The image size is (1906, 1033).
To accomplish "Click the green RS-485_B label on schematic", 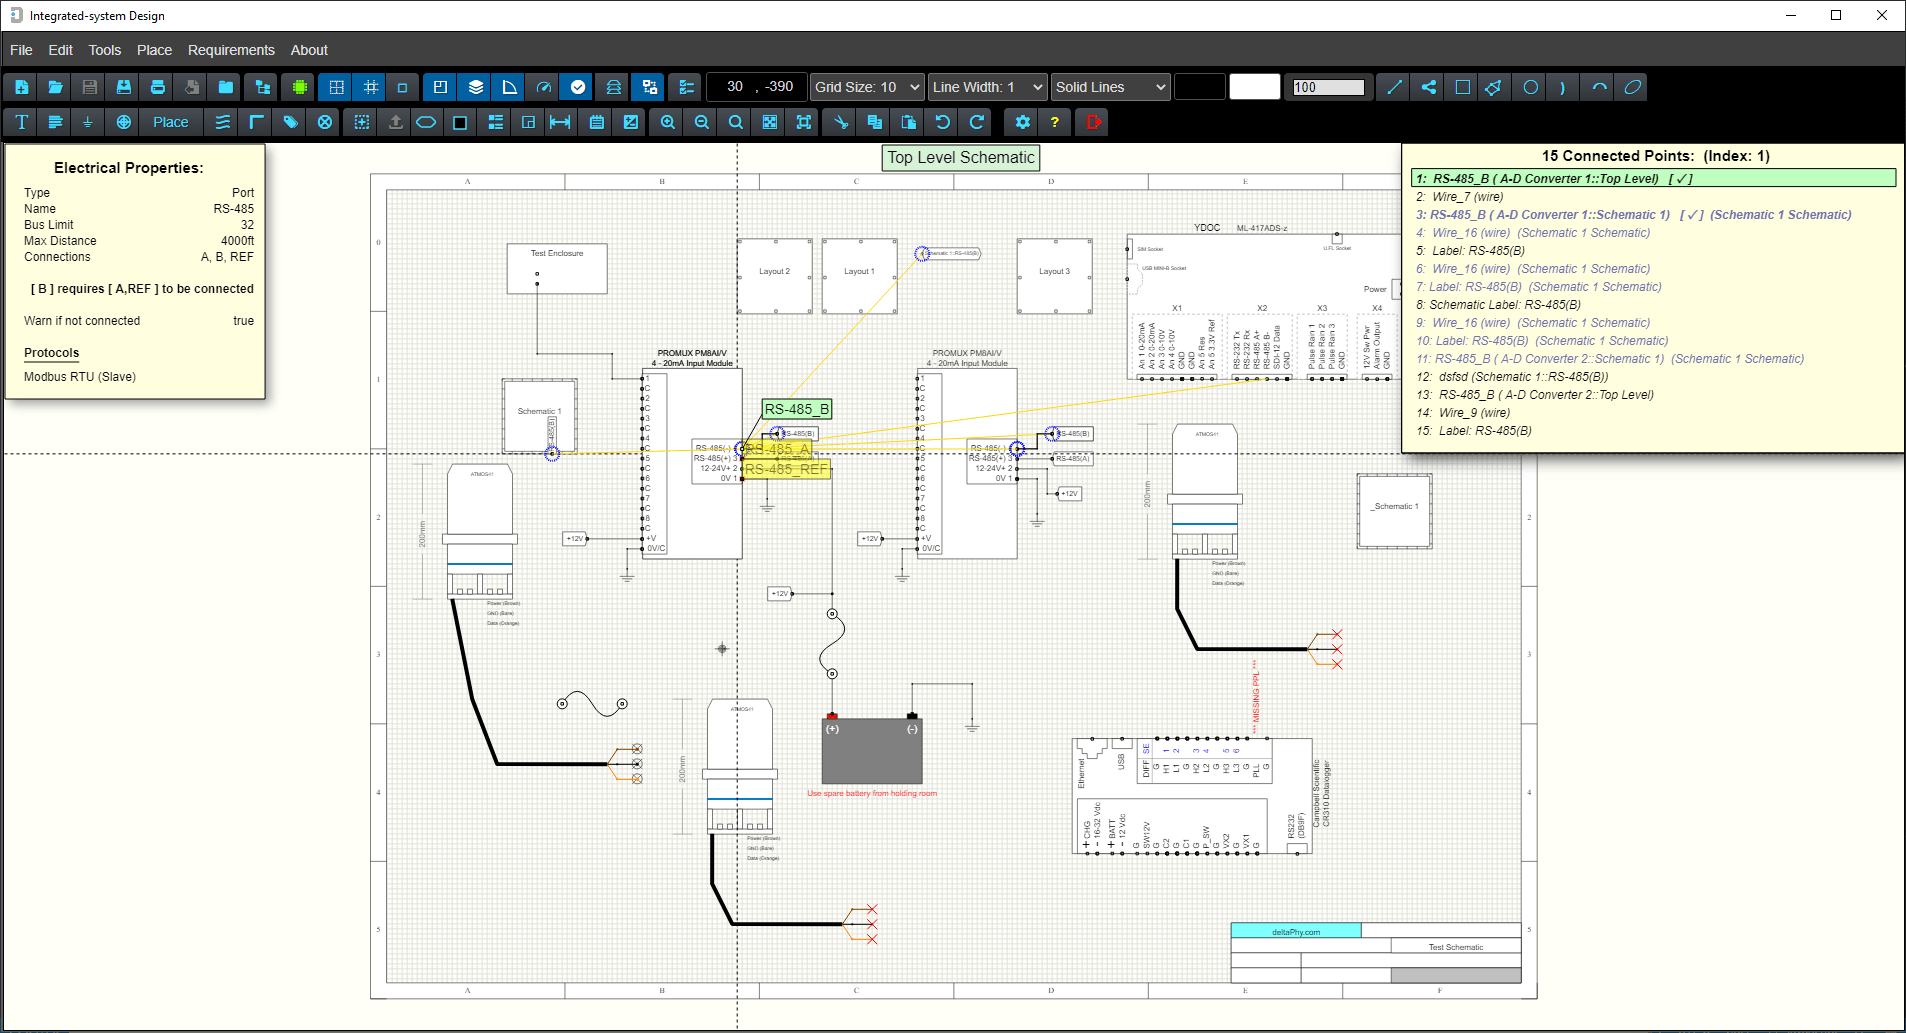I will (x=797, y=409).
